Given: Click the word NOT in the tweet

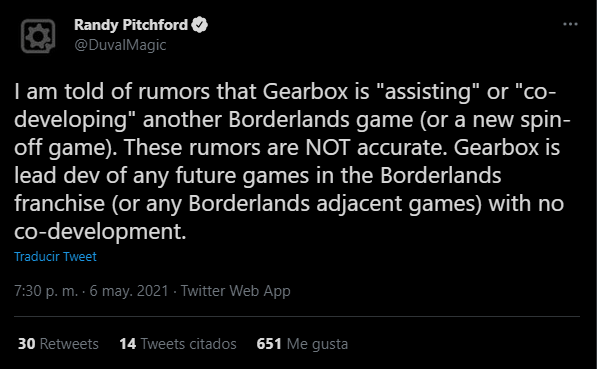Looking at the screenshot, I should (328, 147).
